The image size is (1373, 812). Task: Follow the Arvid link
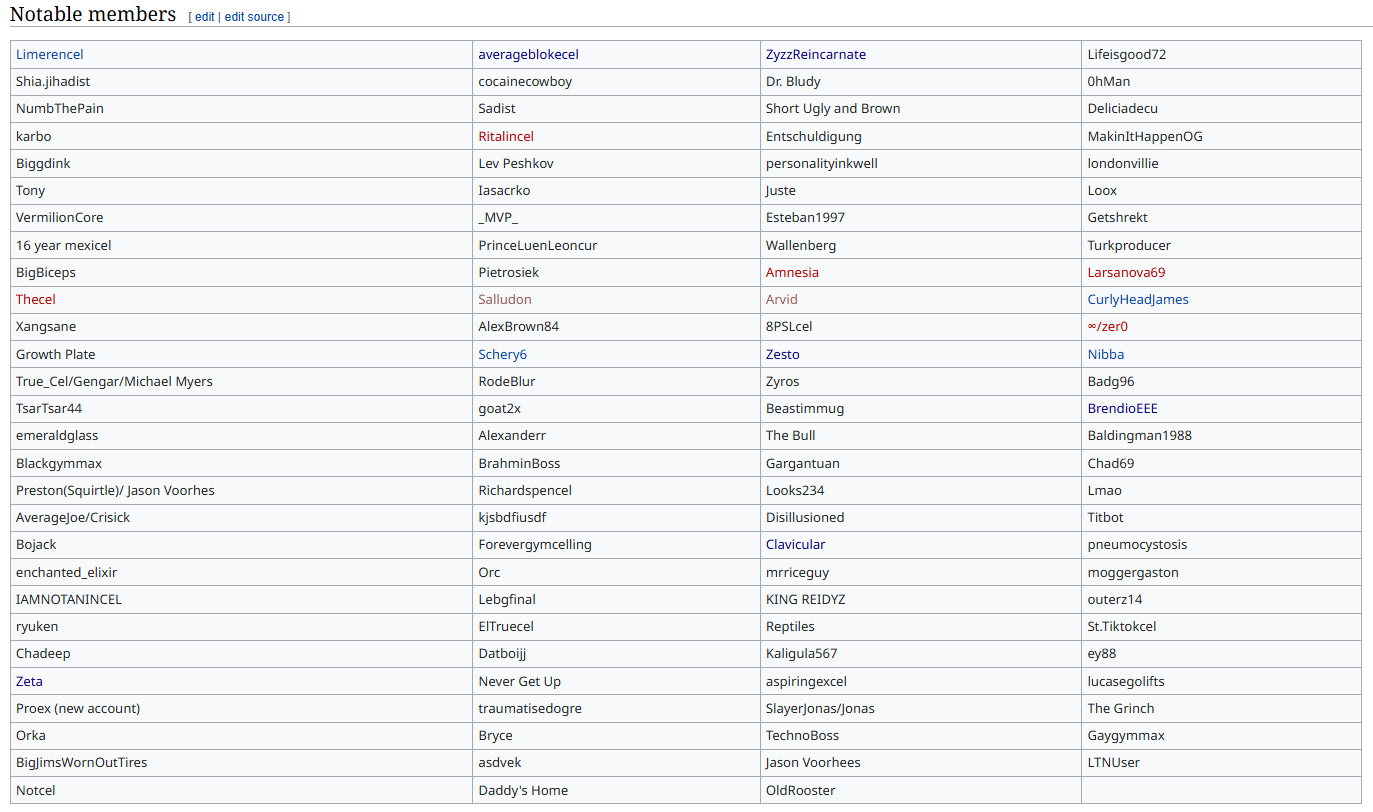pos(782,300)
